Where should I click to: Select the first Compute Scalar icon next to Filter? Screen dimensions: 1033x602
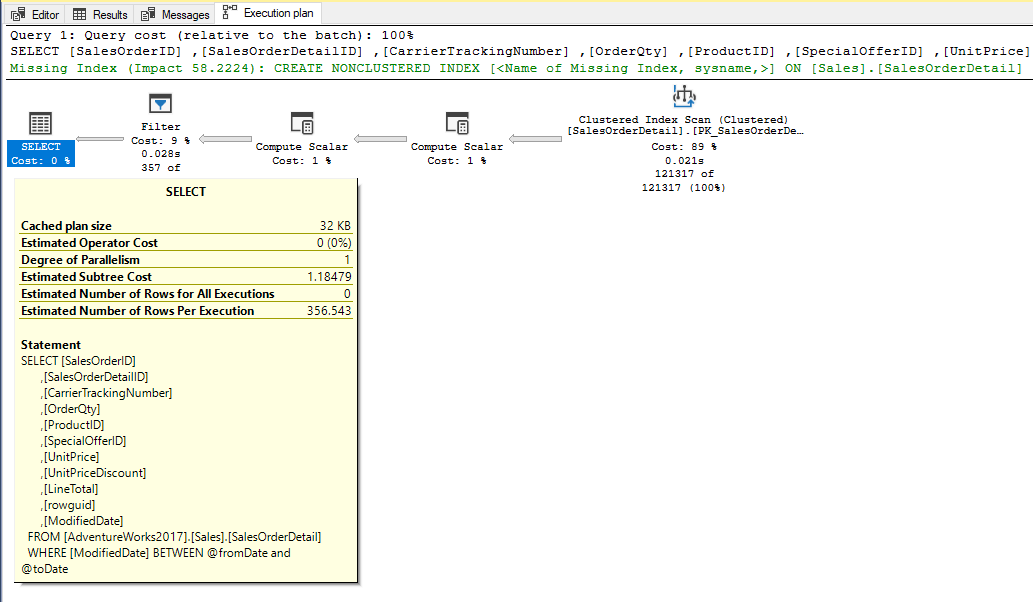click(x=302, y=123)
